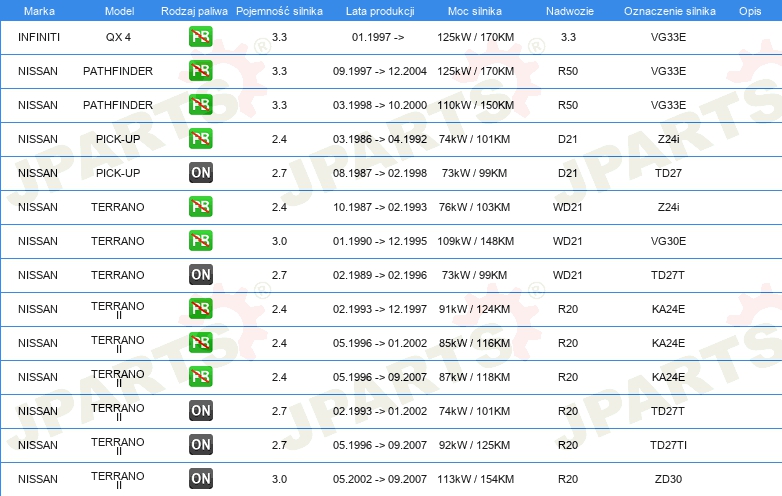Click ON diesel icon in TERRANO TD27T WD21 row
This screenshot has height=496, width=782.
[200, 275]
